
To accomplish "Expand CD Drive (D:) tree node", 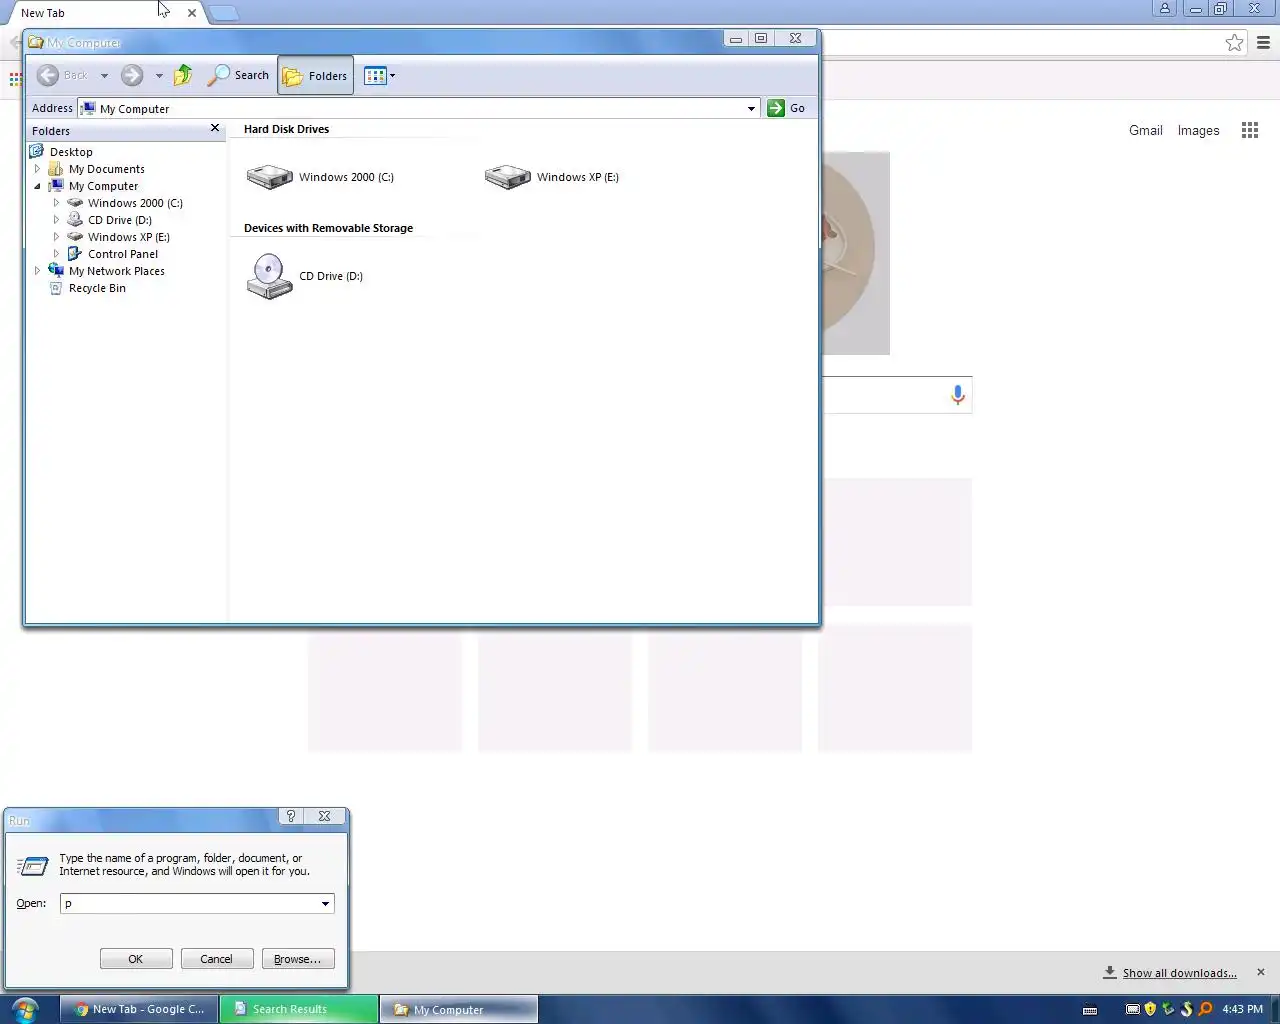I will pos(56,220).
